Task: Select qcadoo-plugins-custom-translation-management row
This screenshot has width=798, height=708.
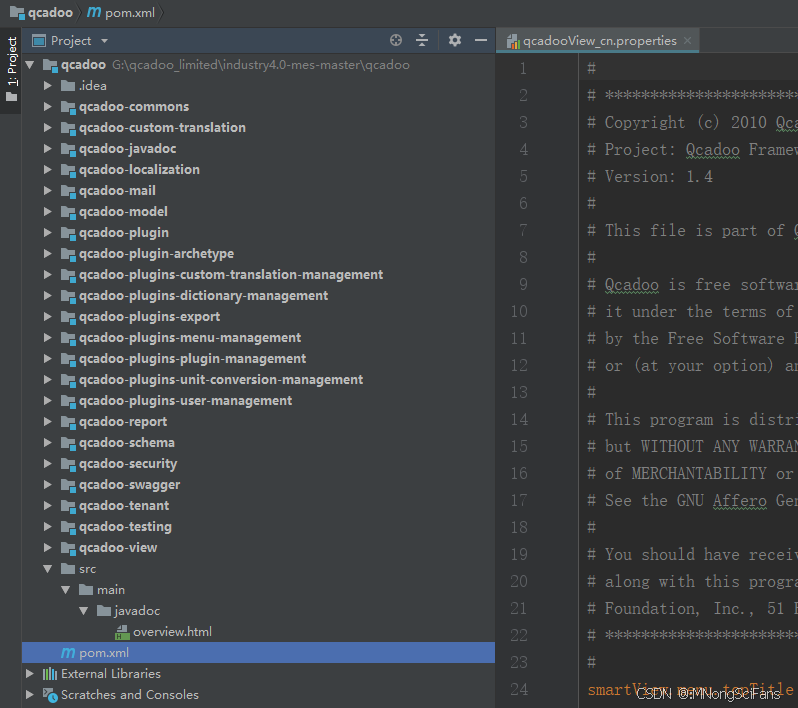Action: pos(259,274)
